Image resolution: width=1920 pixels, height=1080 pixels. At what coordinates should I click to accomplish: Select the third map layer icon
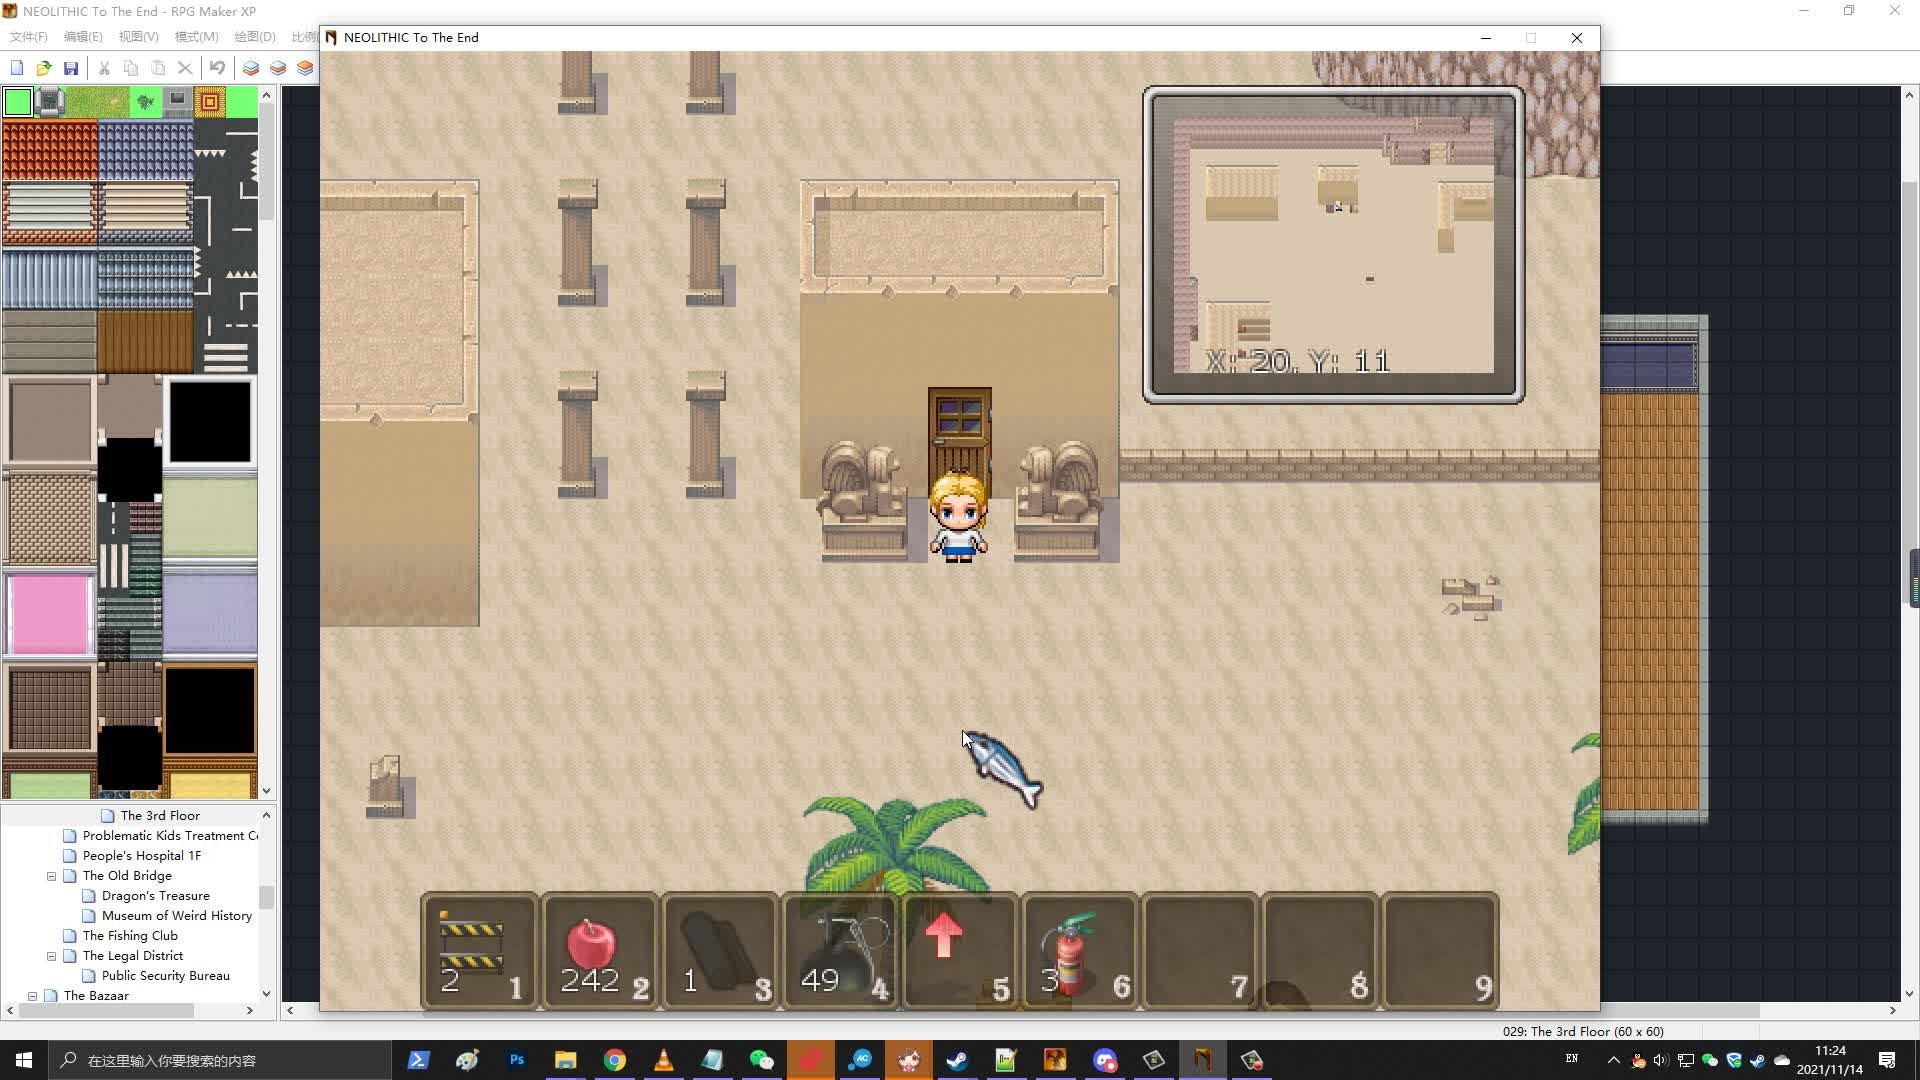click(x=305, y=68)
